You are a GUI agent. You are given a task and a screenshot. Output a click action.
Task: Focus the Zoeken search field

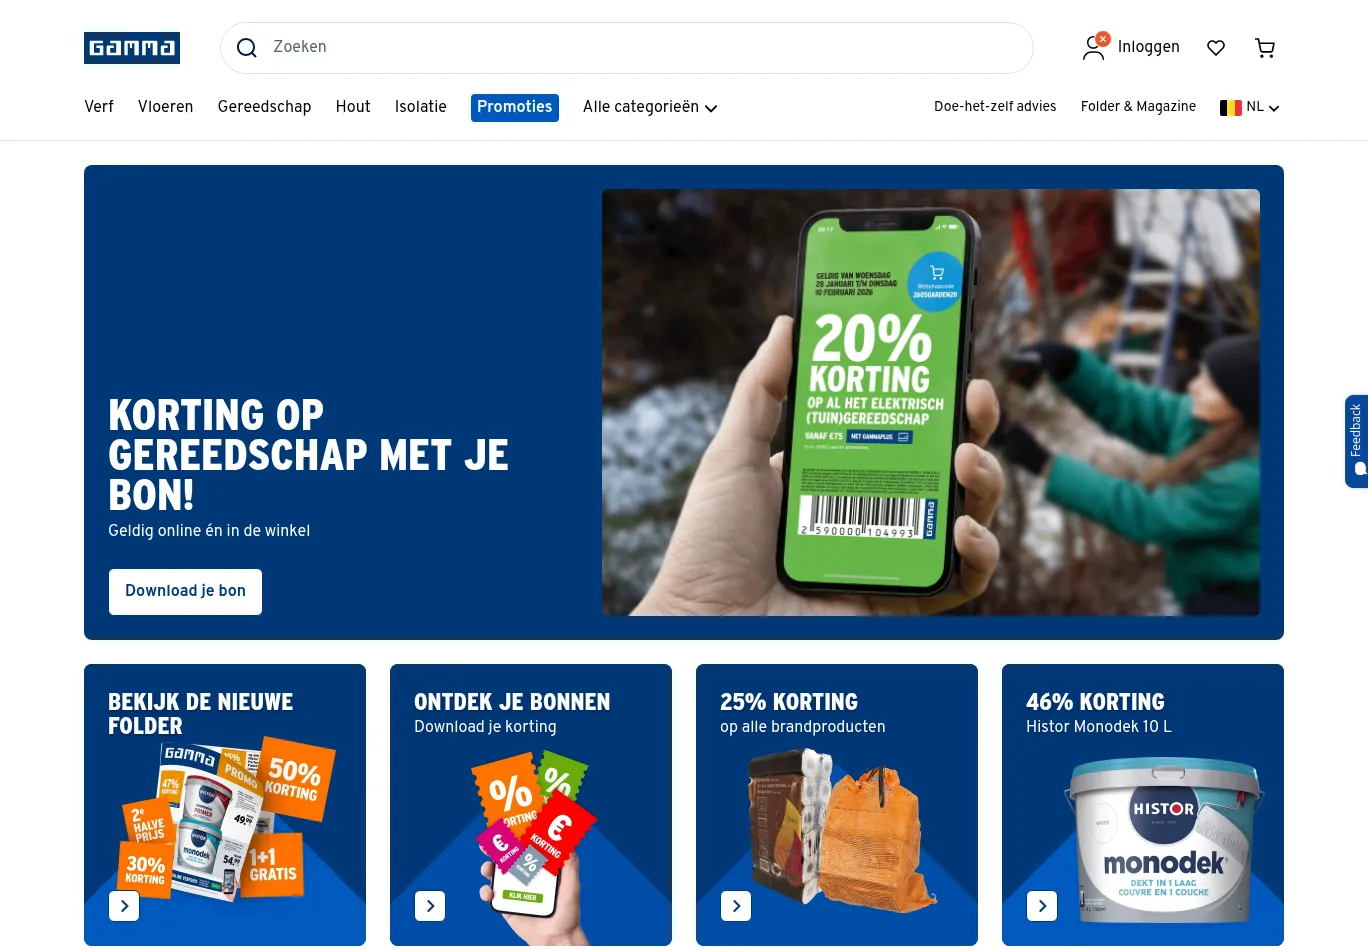point(627,48)
